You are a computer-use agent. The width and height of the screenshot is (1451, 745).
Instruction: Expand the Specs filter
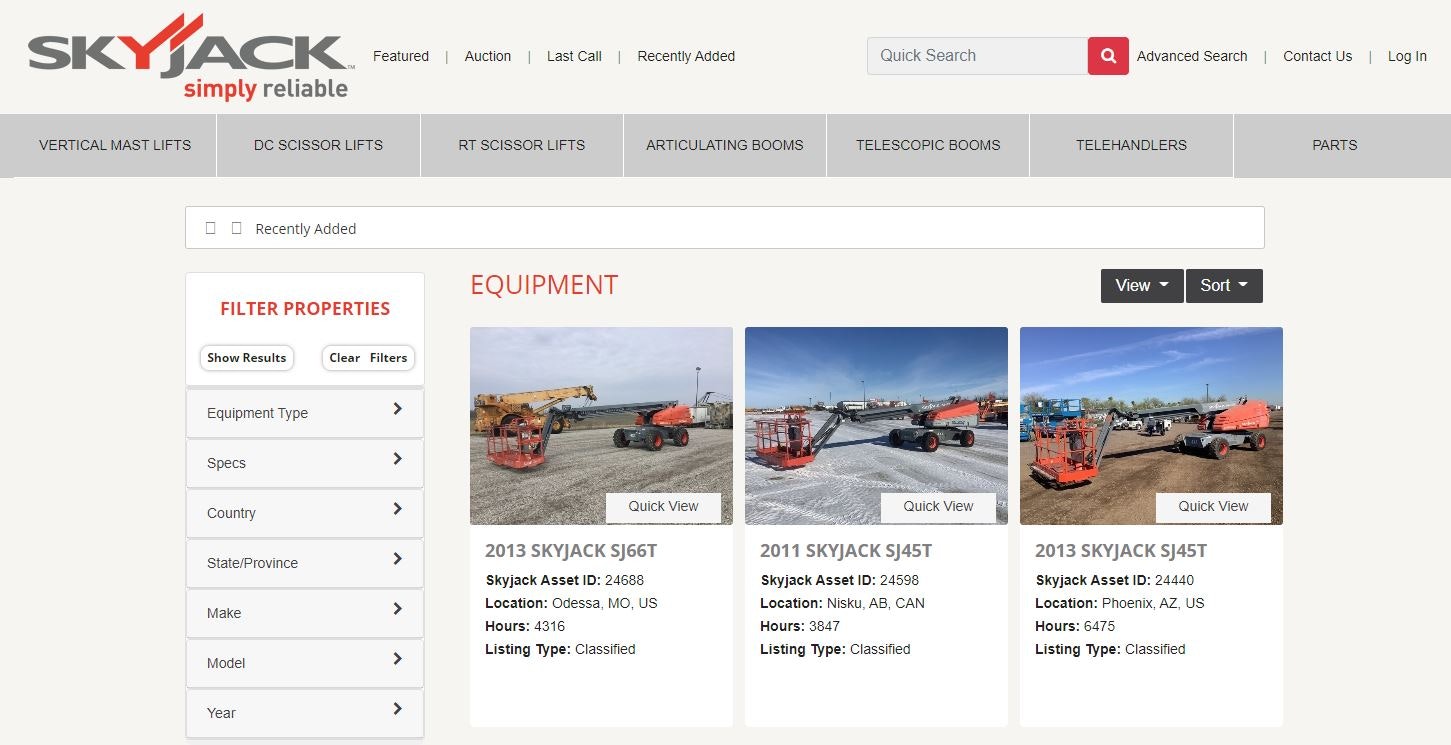tap(304, 462)
